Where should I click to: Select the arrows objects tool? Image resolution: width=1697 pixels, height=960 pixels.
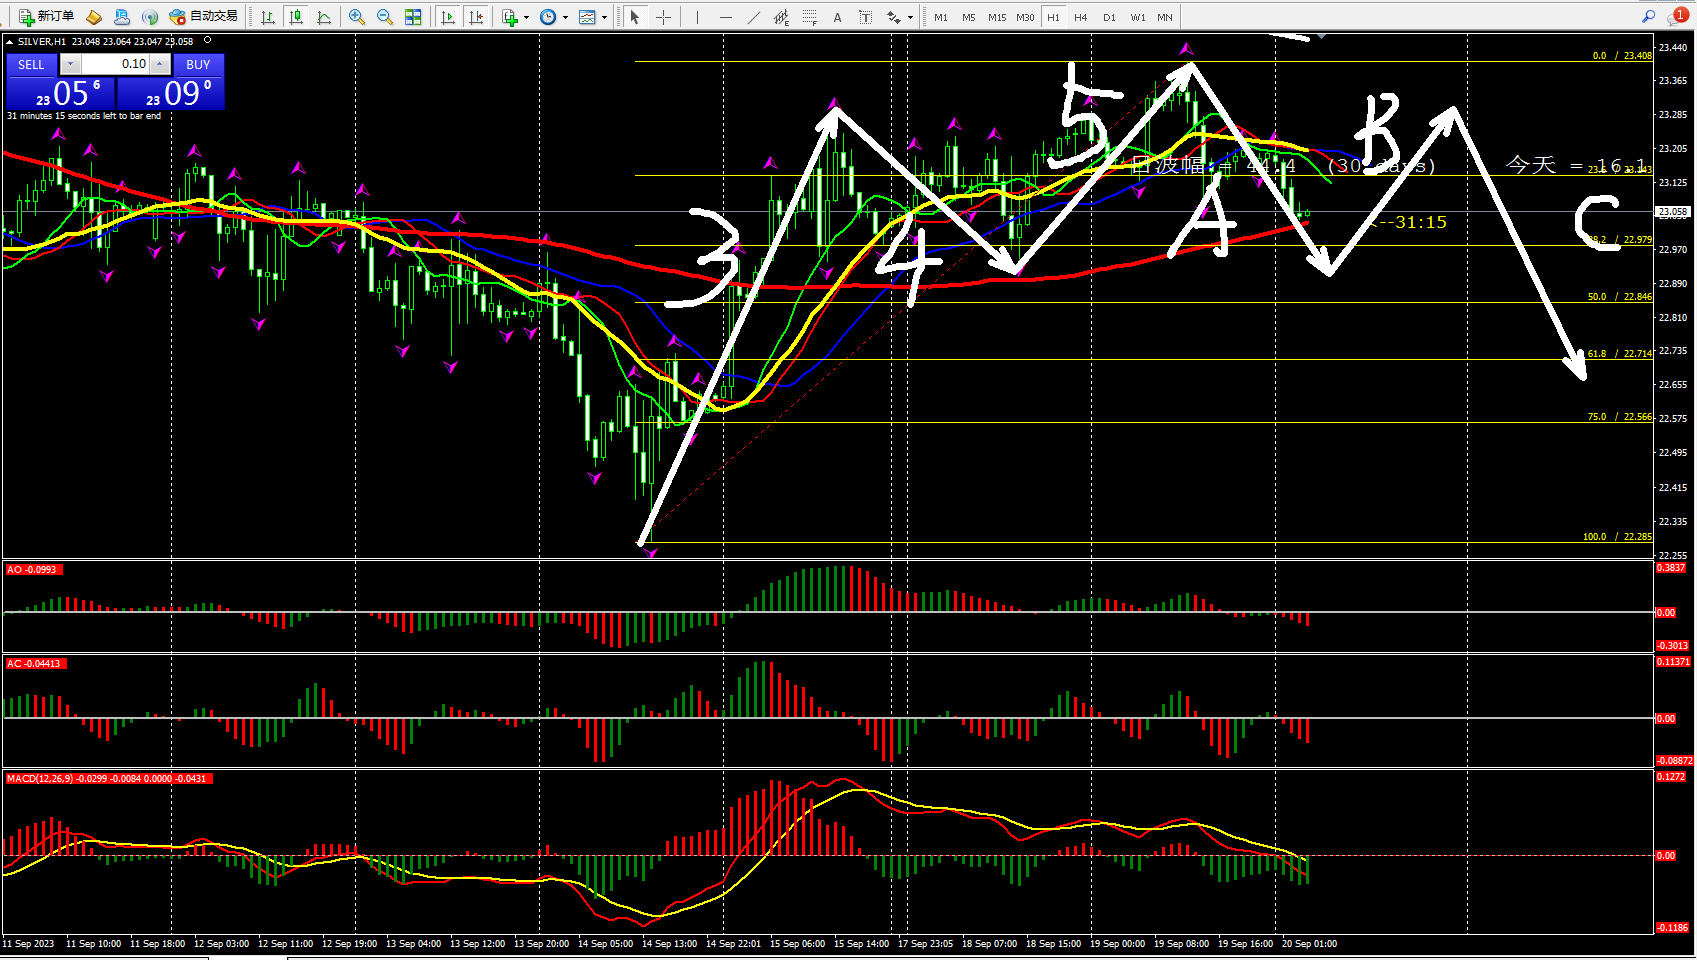pos(893,17)
